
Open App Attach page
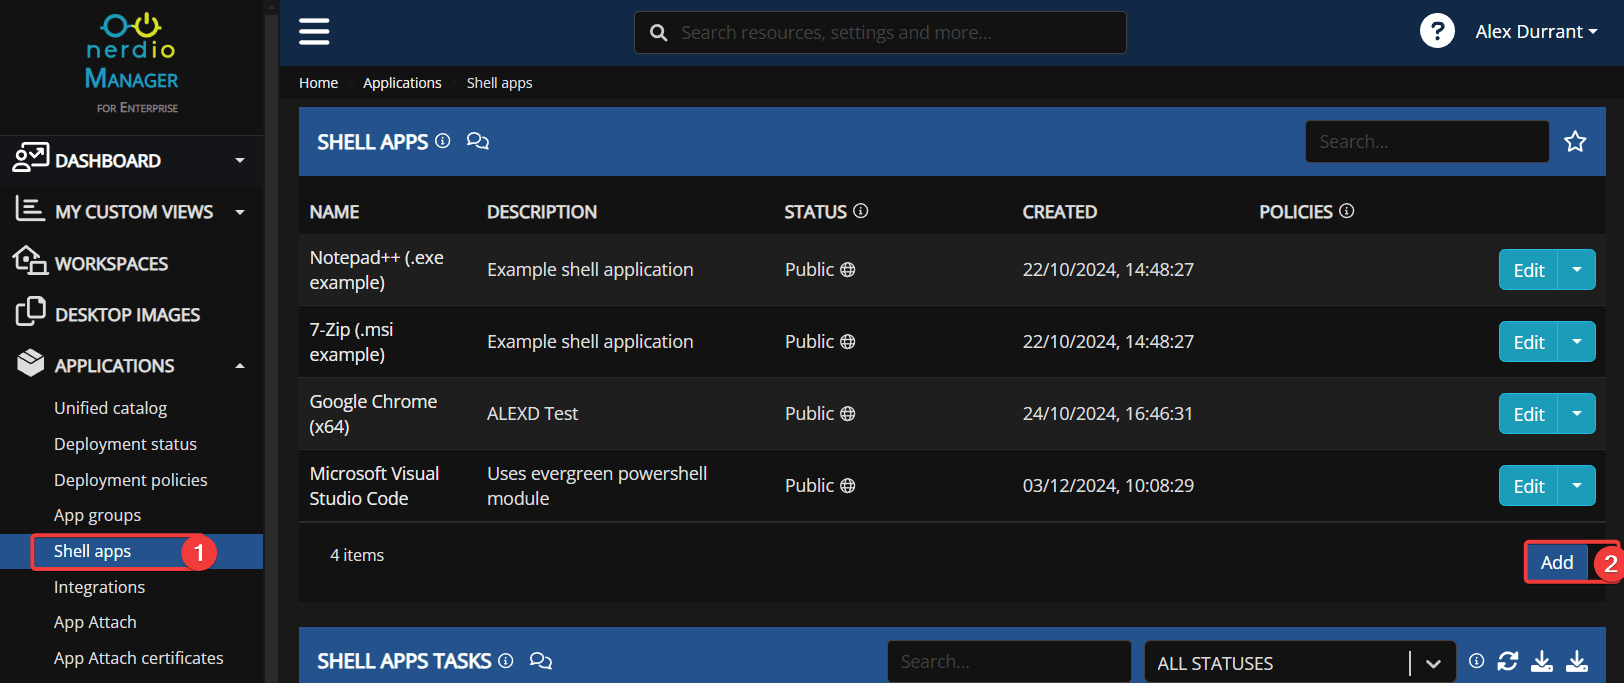(x=95, y=622)
